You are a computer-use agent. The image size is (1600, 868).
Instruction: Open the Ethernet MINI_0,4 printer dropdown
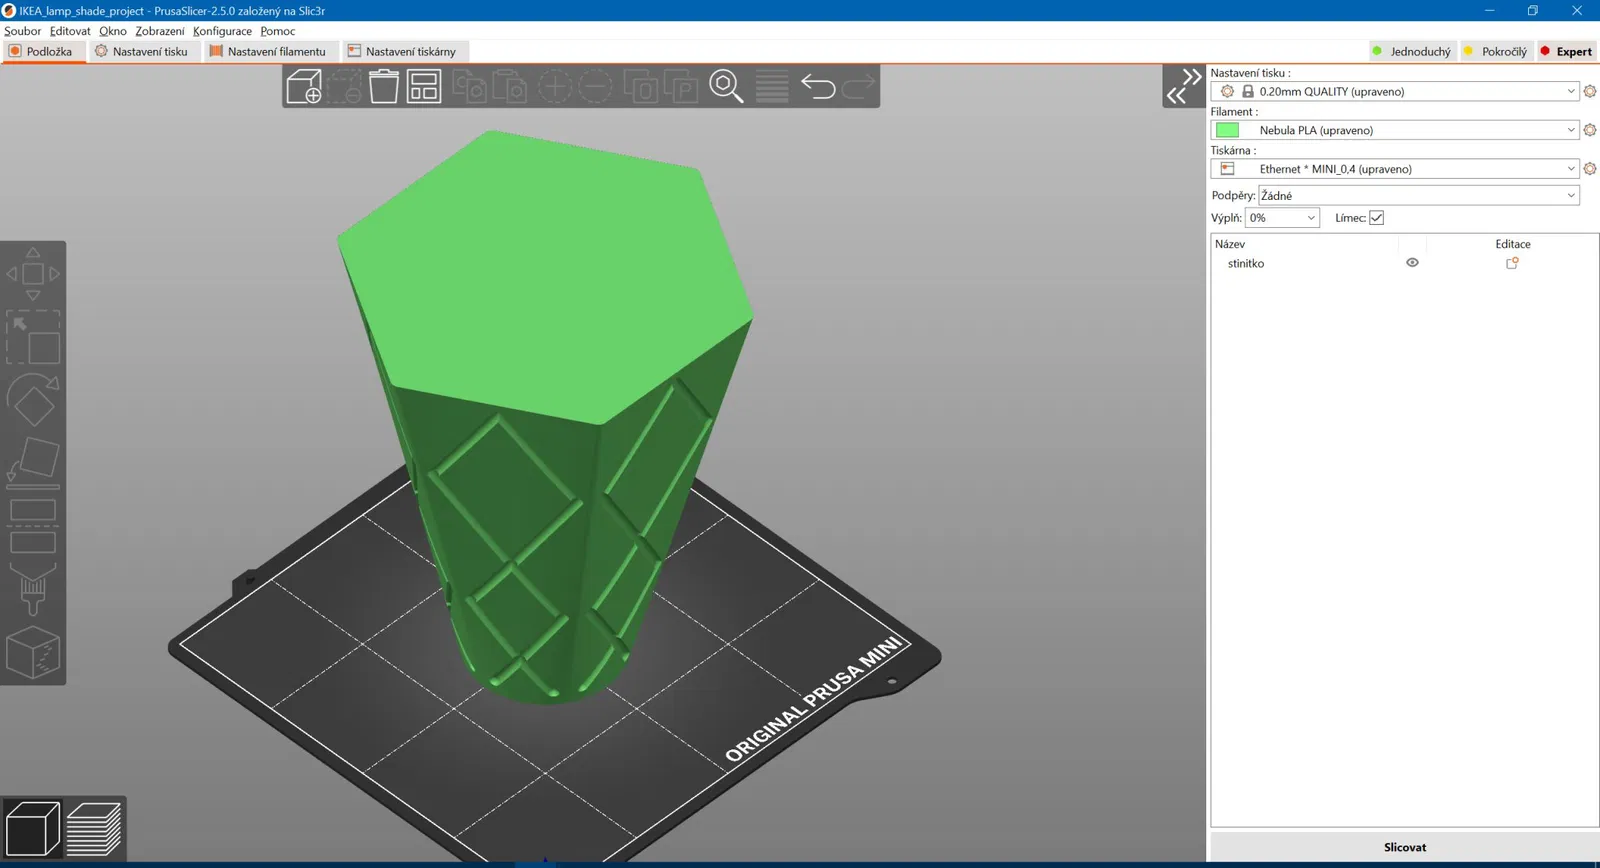(1395, 169)
